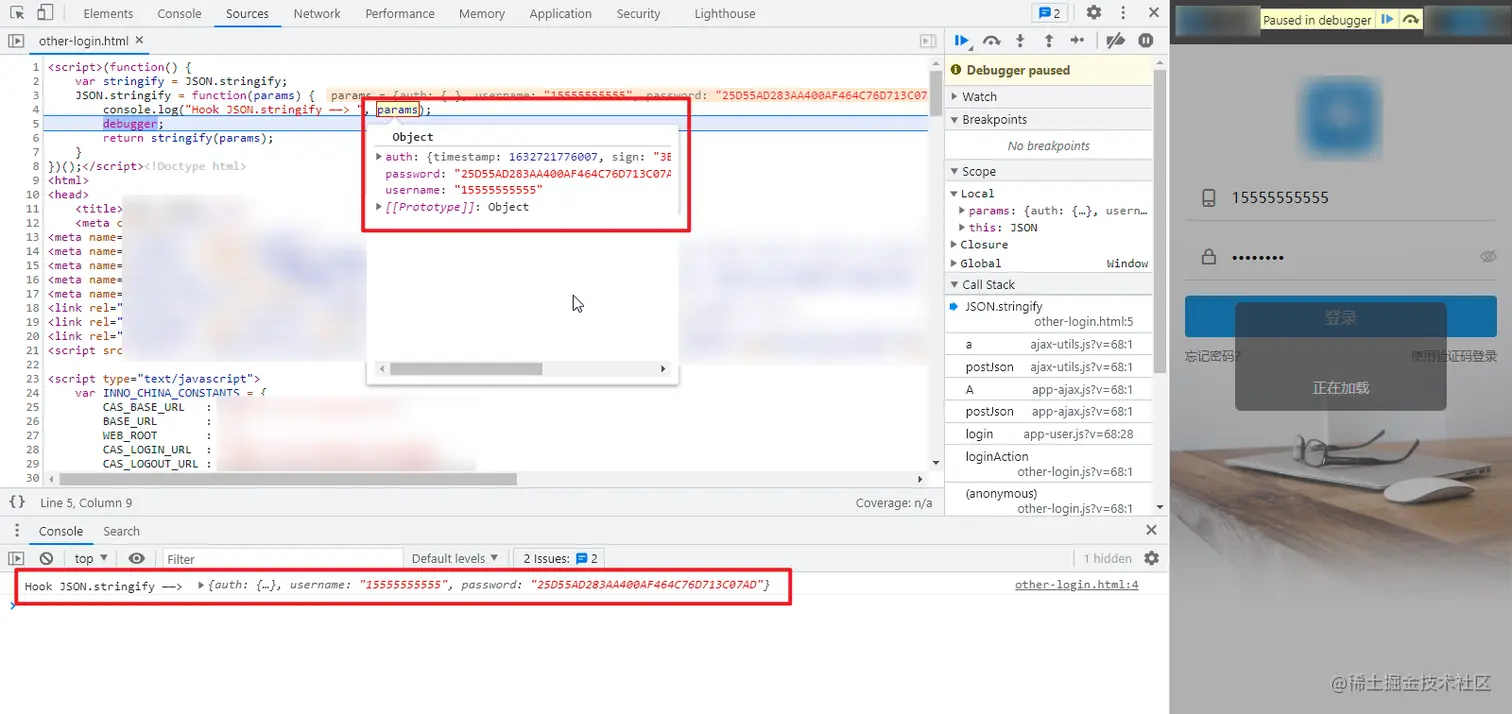Click line number 5 in the gutter
This screenshot has height=714, width=1512.
coord(35,123)
